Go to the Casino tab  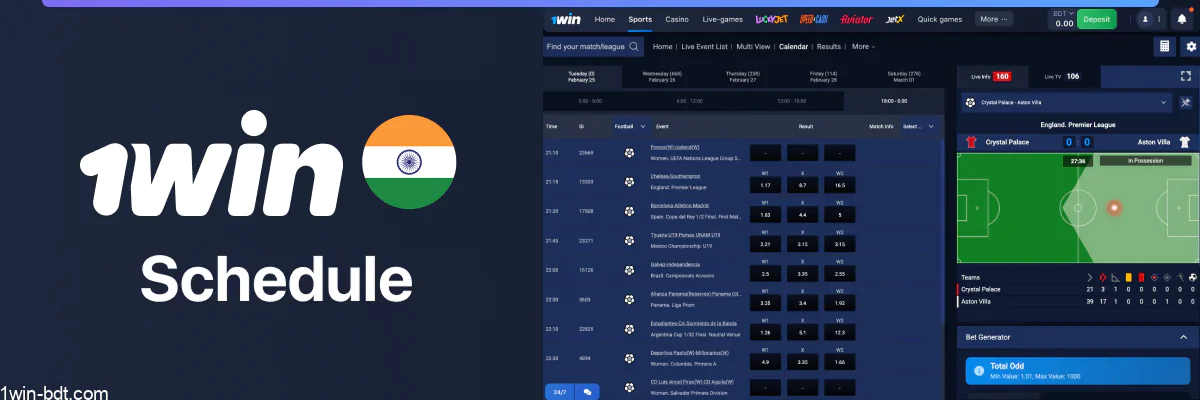pyautogui.click(x=677, y=19)
